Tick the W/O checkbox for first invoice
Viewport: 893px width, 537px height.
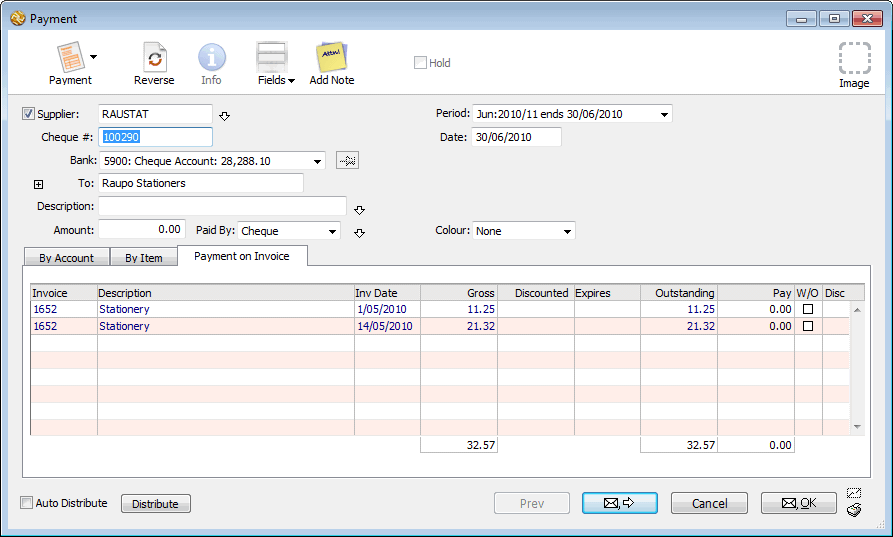pos(807,310)
